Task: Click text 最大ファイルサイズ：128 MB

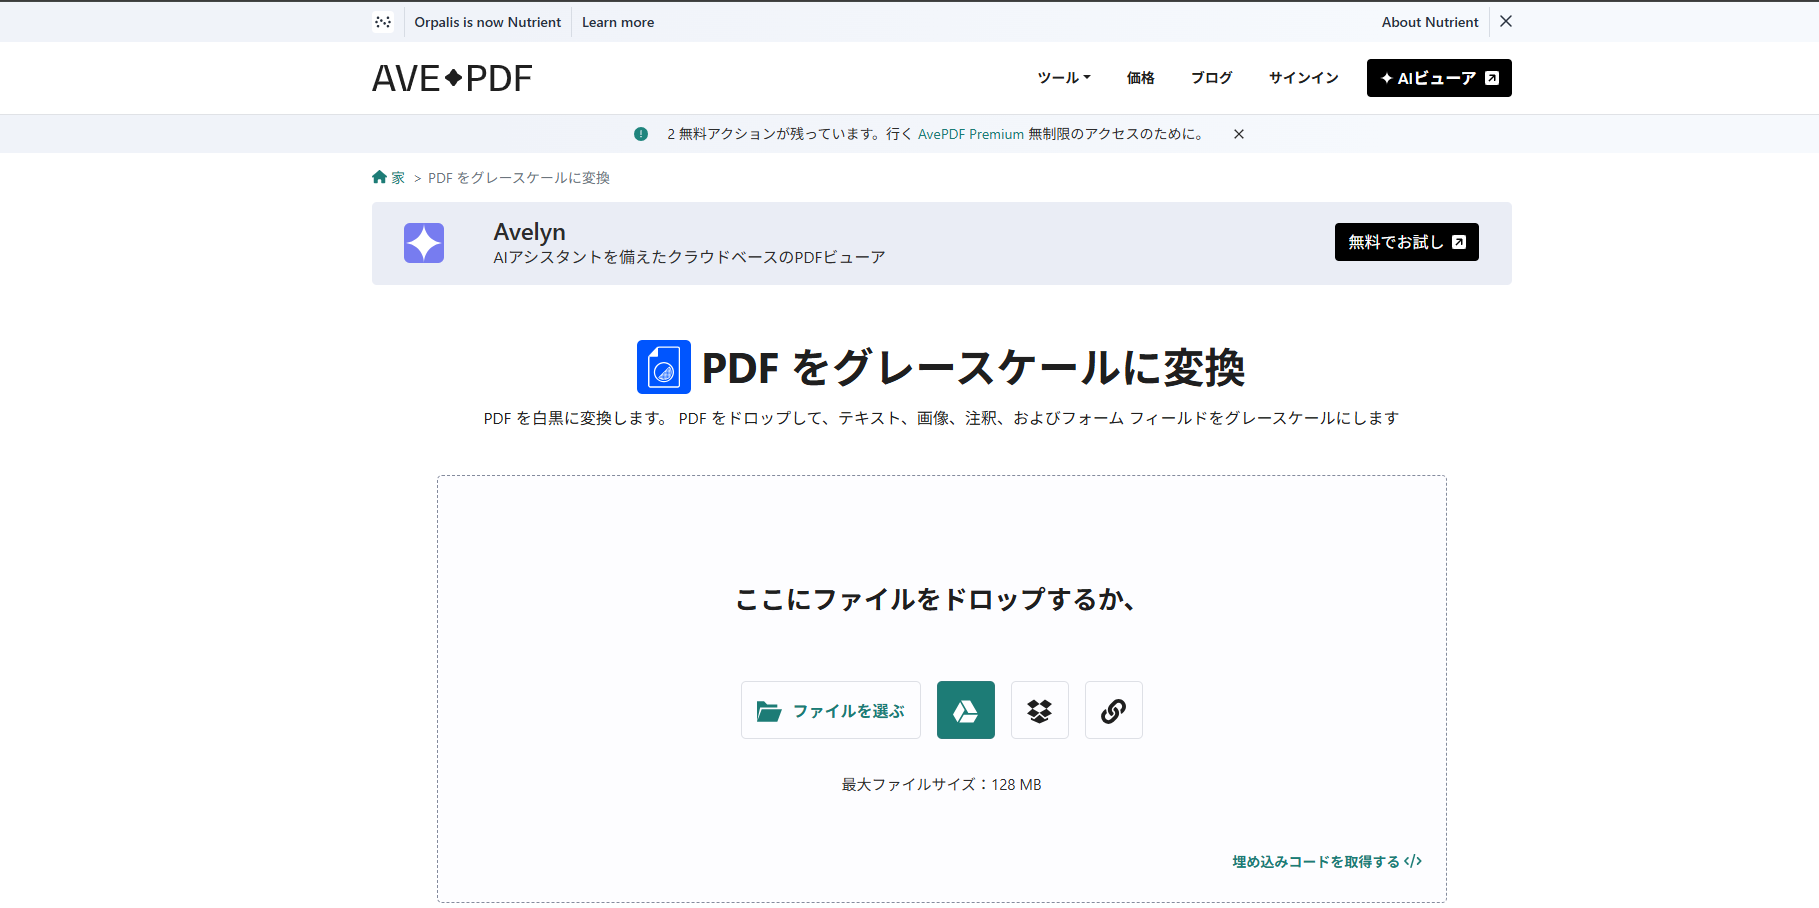Action: (941, 784)
